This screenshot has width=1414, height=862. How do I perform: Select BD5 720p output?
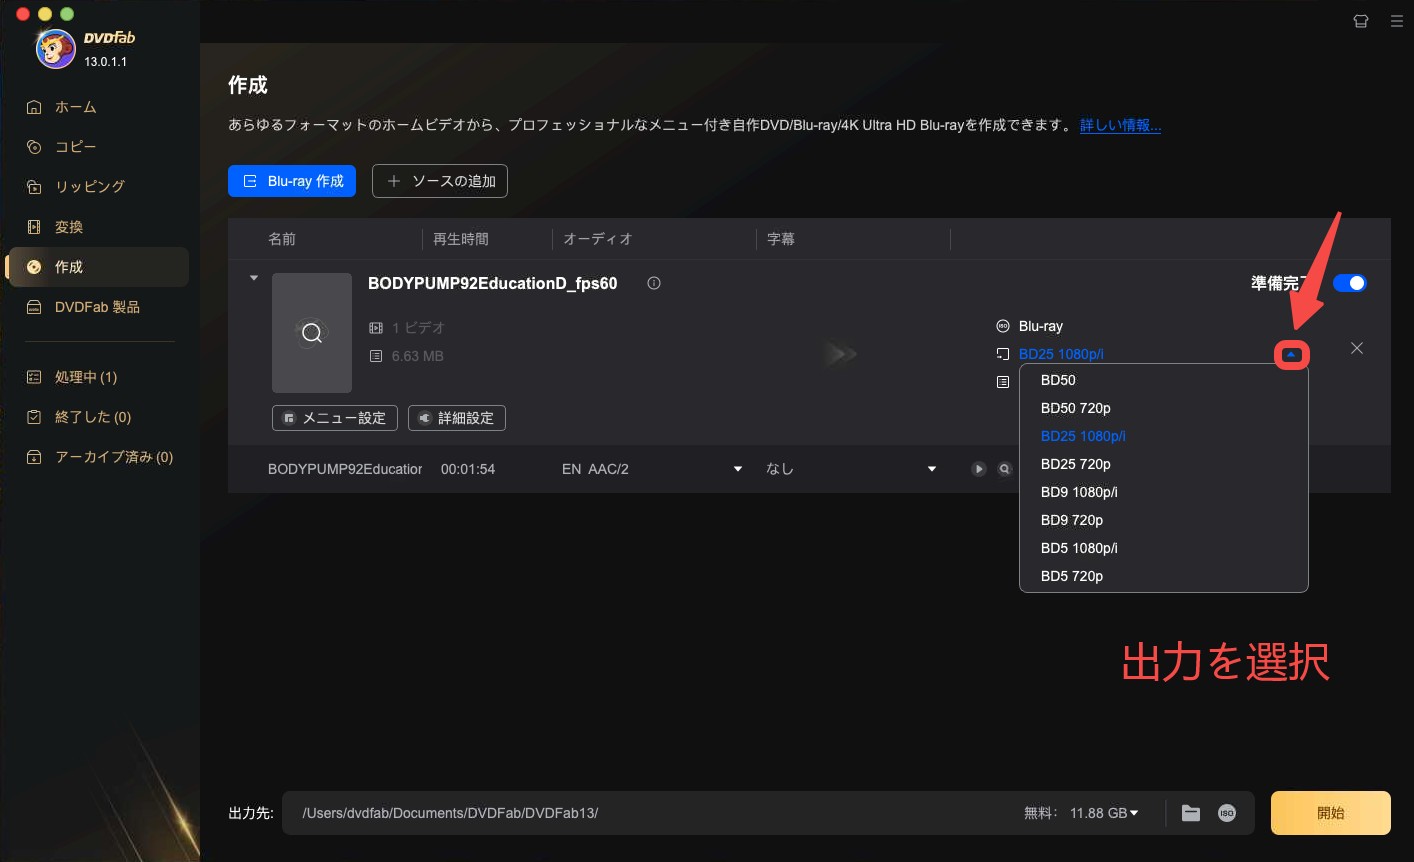click(1164, 576)
